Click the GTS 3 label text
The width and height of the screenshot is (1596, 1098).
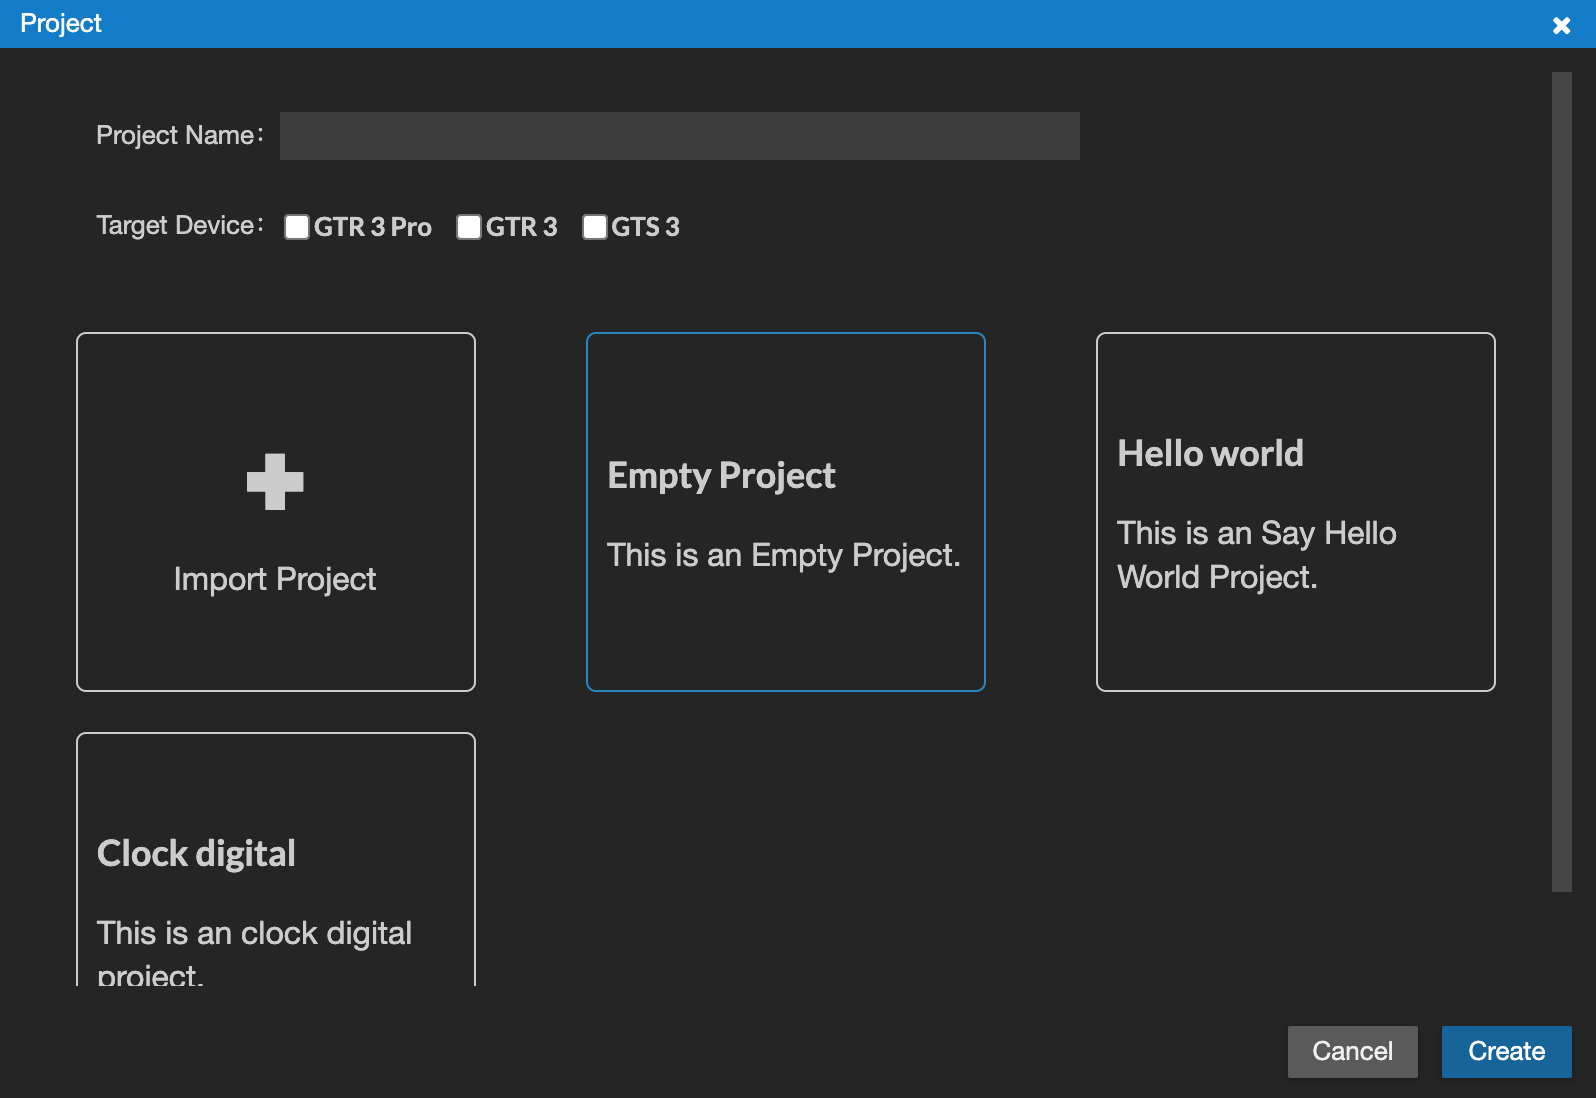point(645,227)
